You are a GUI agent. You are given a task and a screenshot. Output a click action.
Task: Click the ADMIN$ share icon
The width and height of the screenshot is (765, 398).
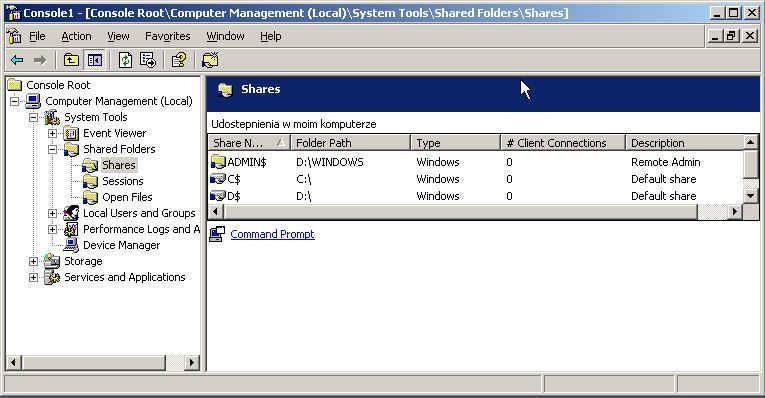pos(218,161)
